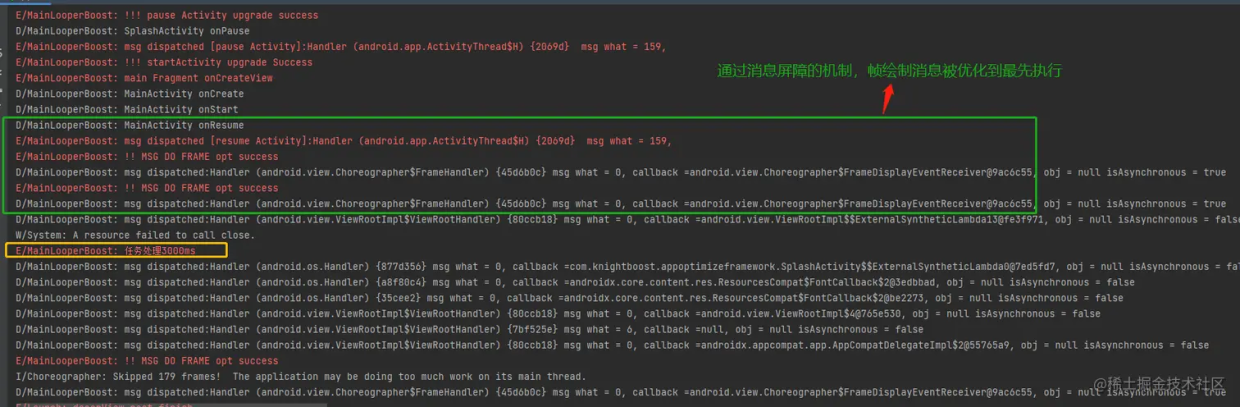Click the 'MainActivity onResume' log line
The image size is (1240, 407).
tap(129, 126)
